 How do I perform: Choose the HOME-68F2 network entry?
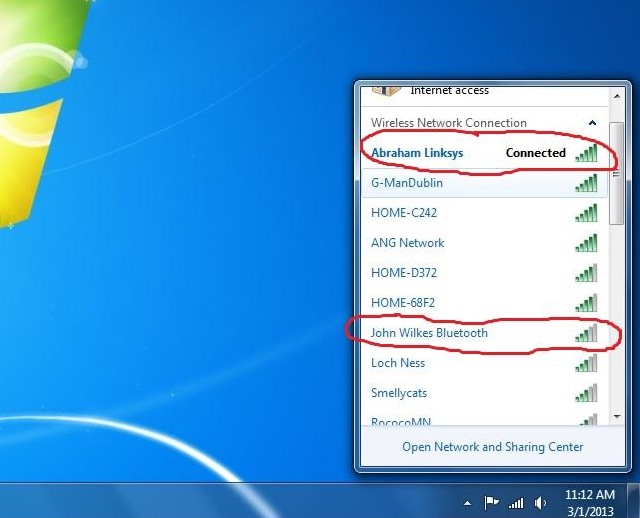pyautogui.click(x=403, y=303)
